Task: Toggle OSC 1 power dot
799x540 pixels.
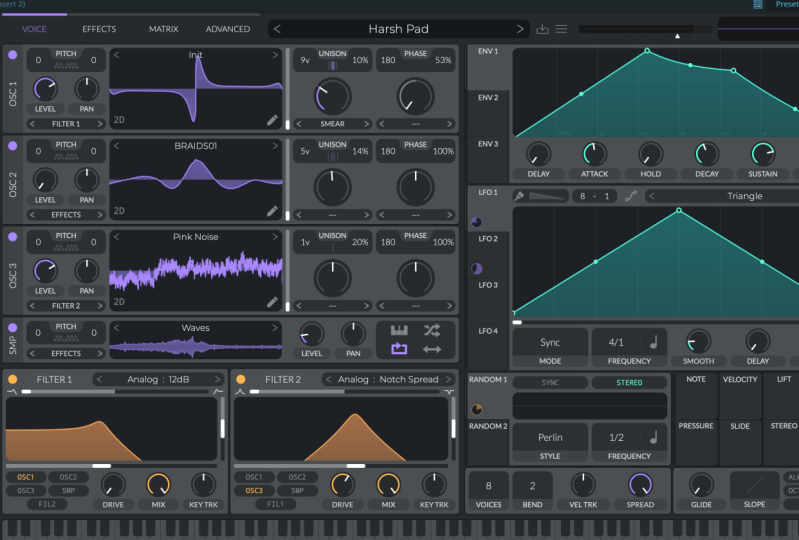Action: pos(13,55)
